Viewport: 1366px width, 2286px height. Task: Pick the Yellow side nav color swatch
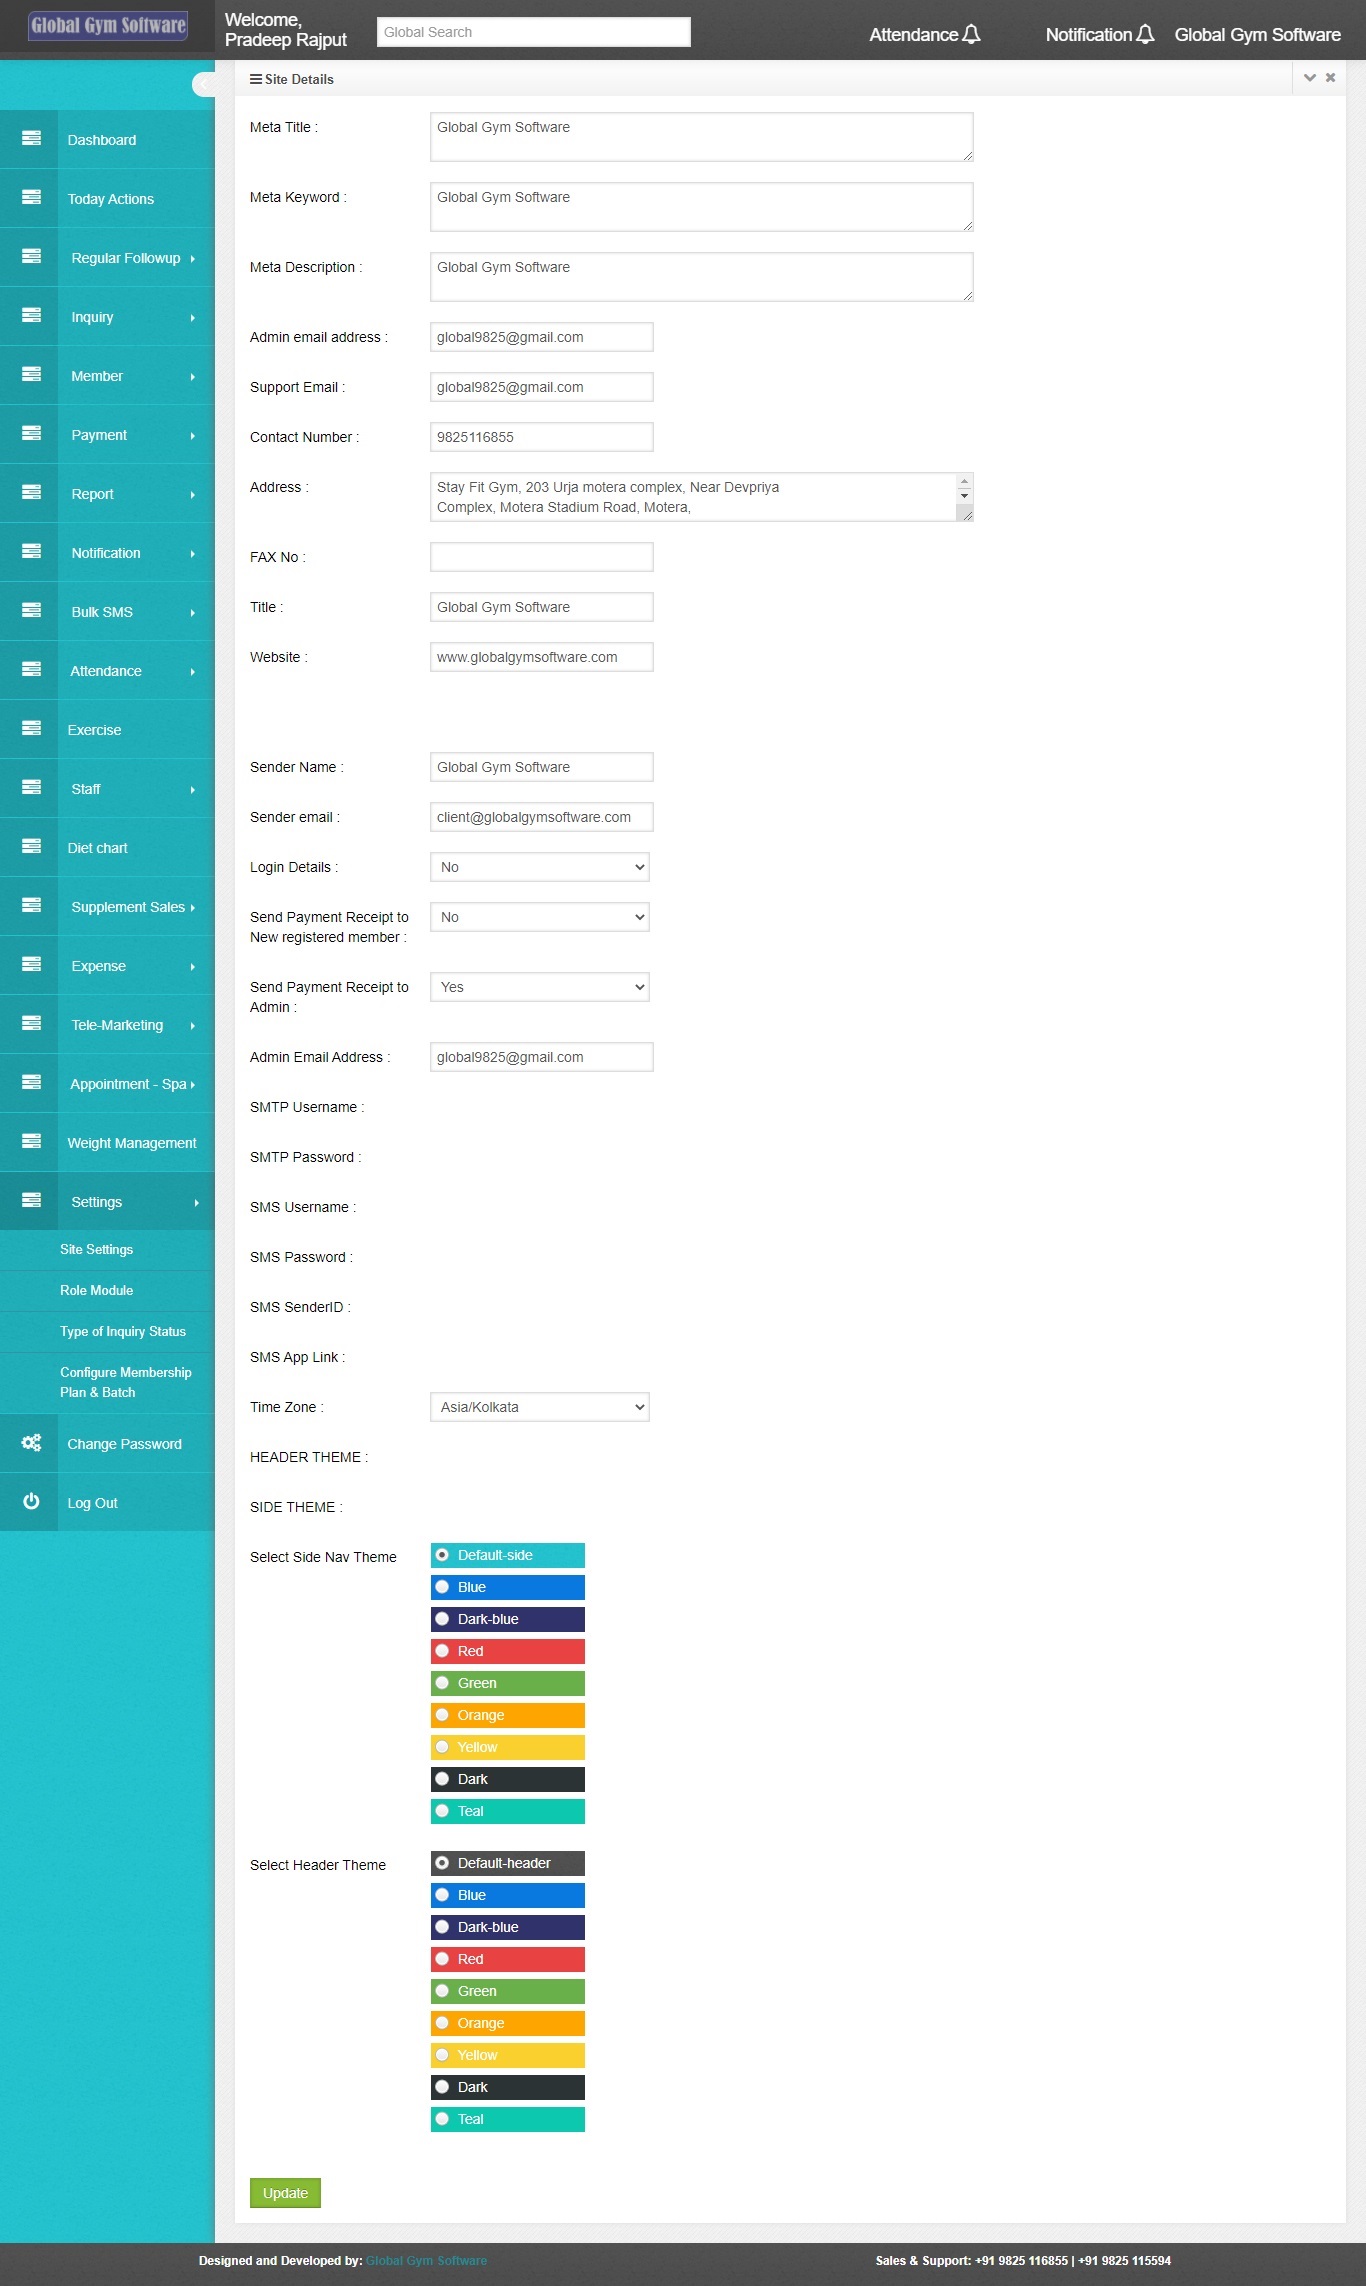508,1747
